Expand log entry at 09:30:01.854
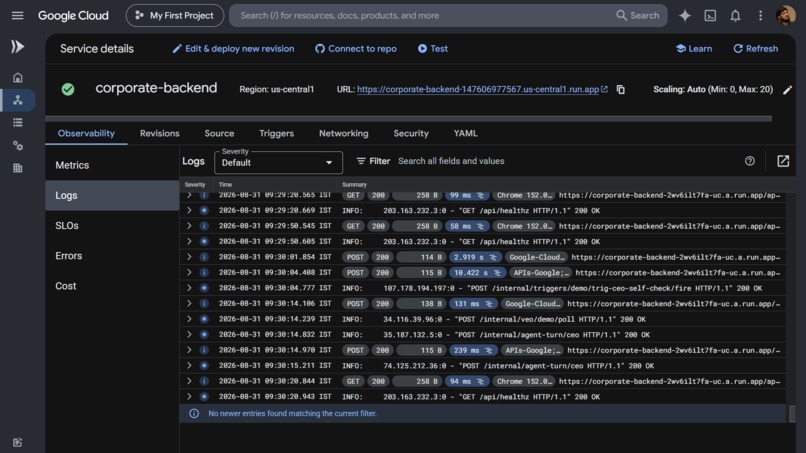 coord(189,257)
